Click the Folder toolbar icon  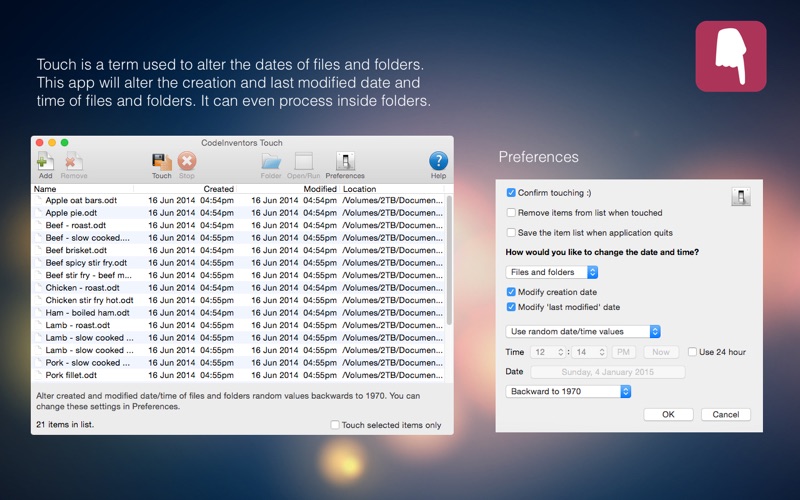(271, 161)
